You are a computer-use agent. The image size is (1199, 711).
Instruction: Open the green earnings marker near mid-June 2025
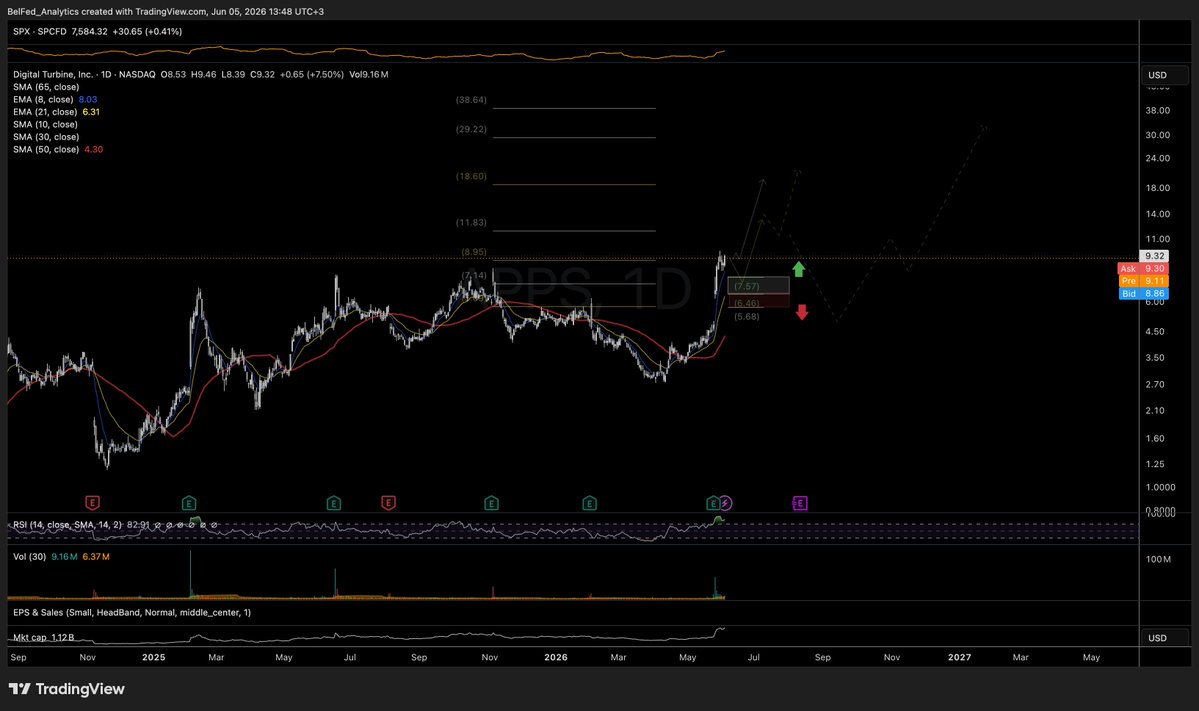(333, 503)
